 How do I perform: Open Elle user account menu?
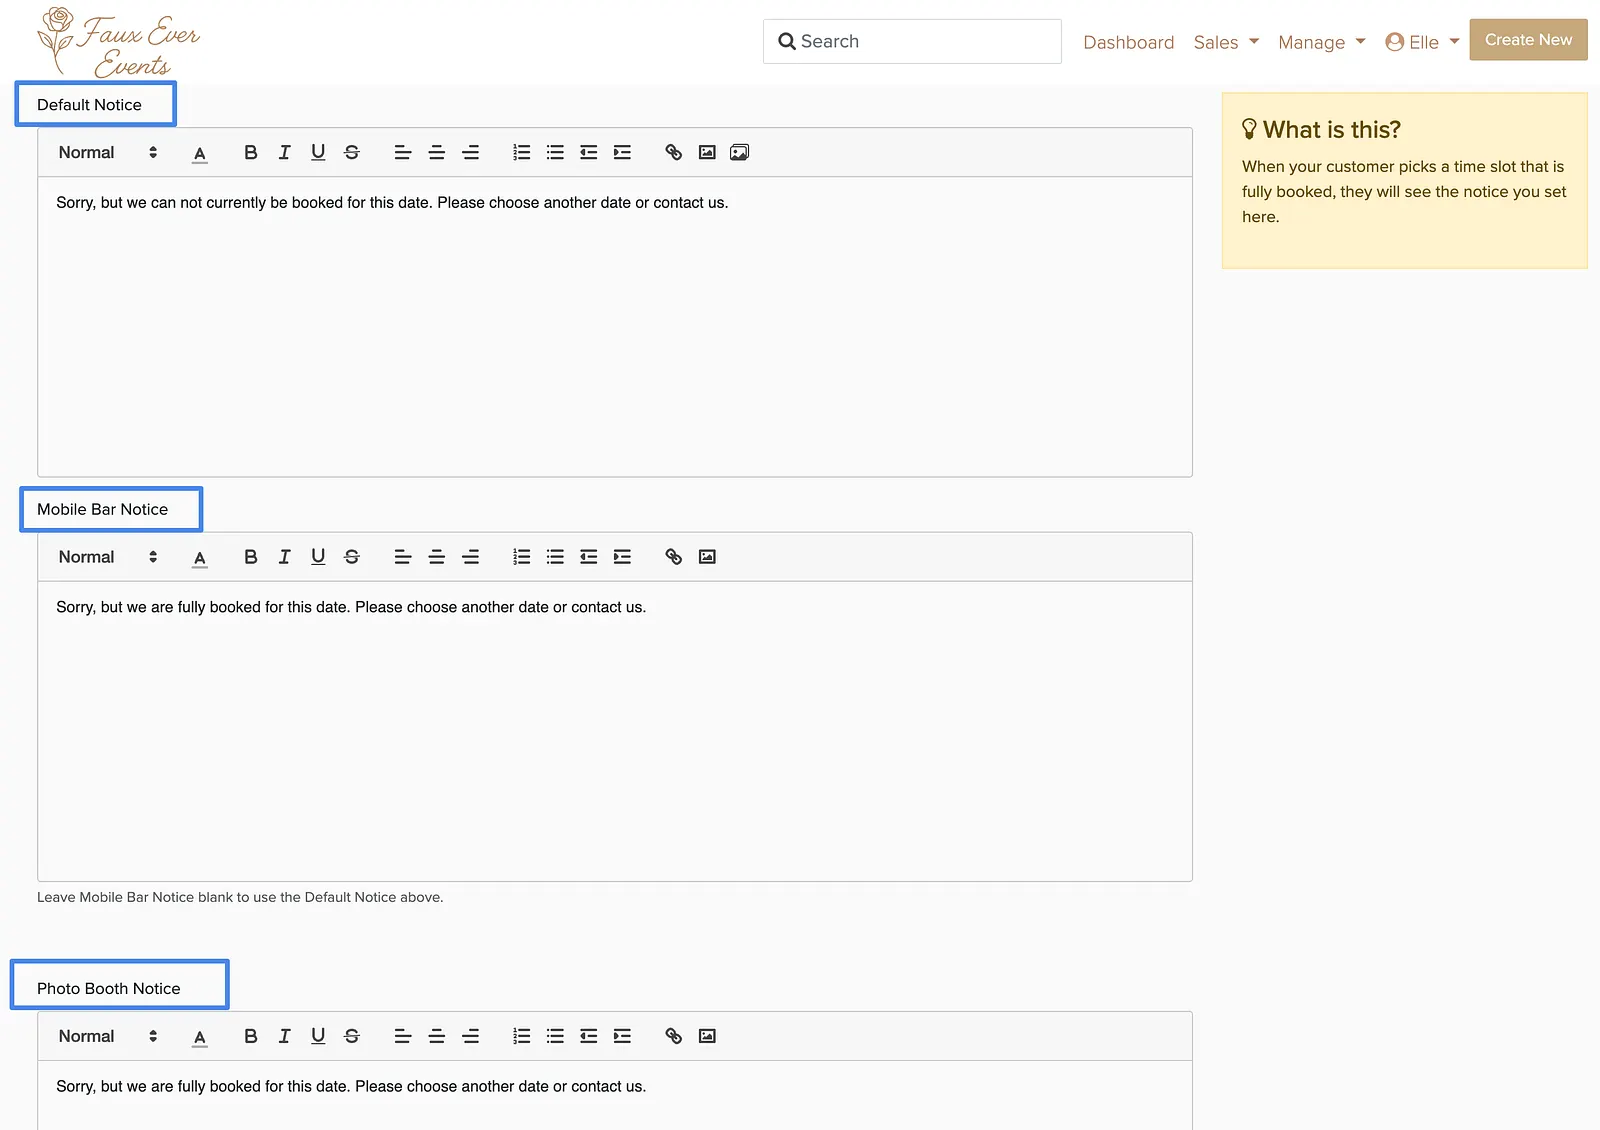point(1422,42)
